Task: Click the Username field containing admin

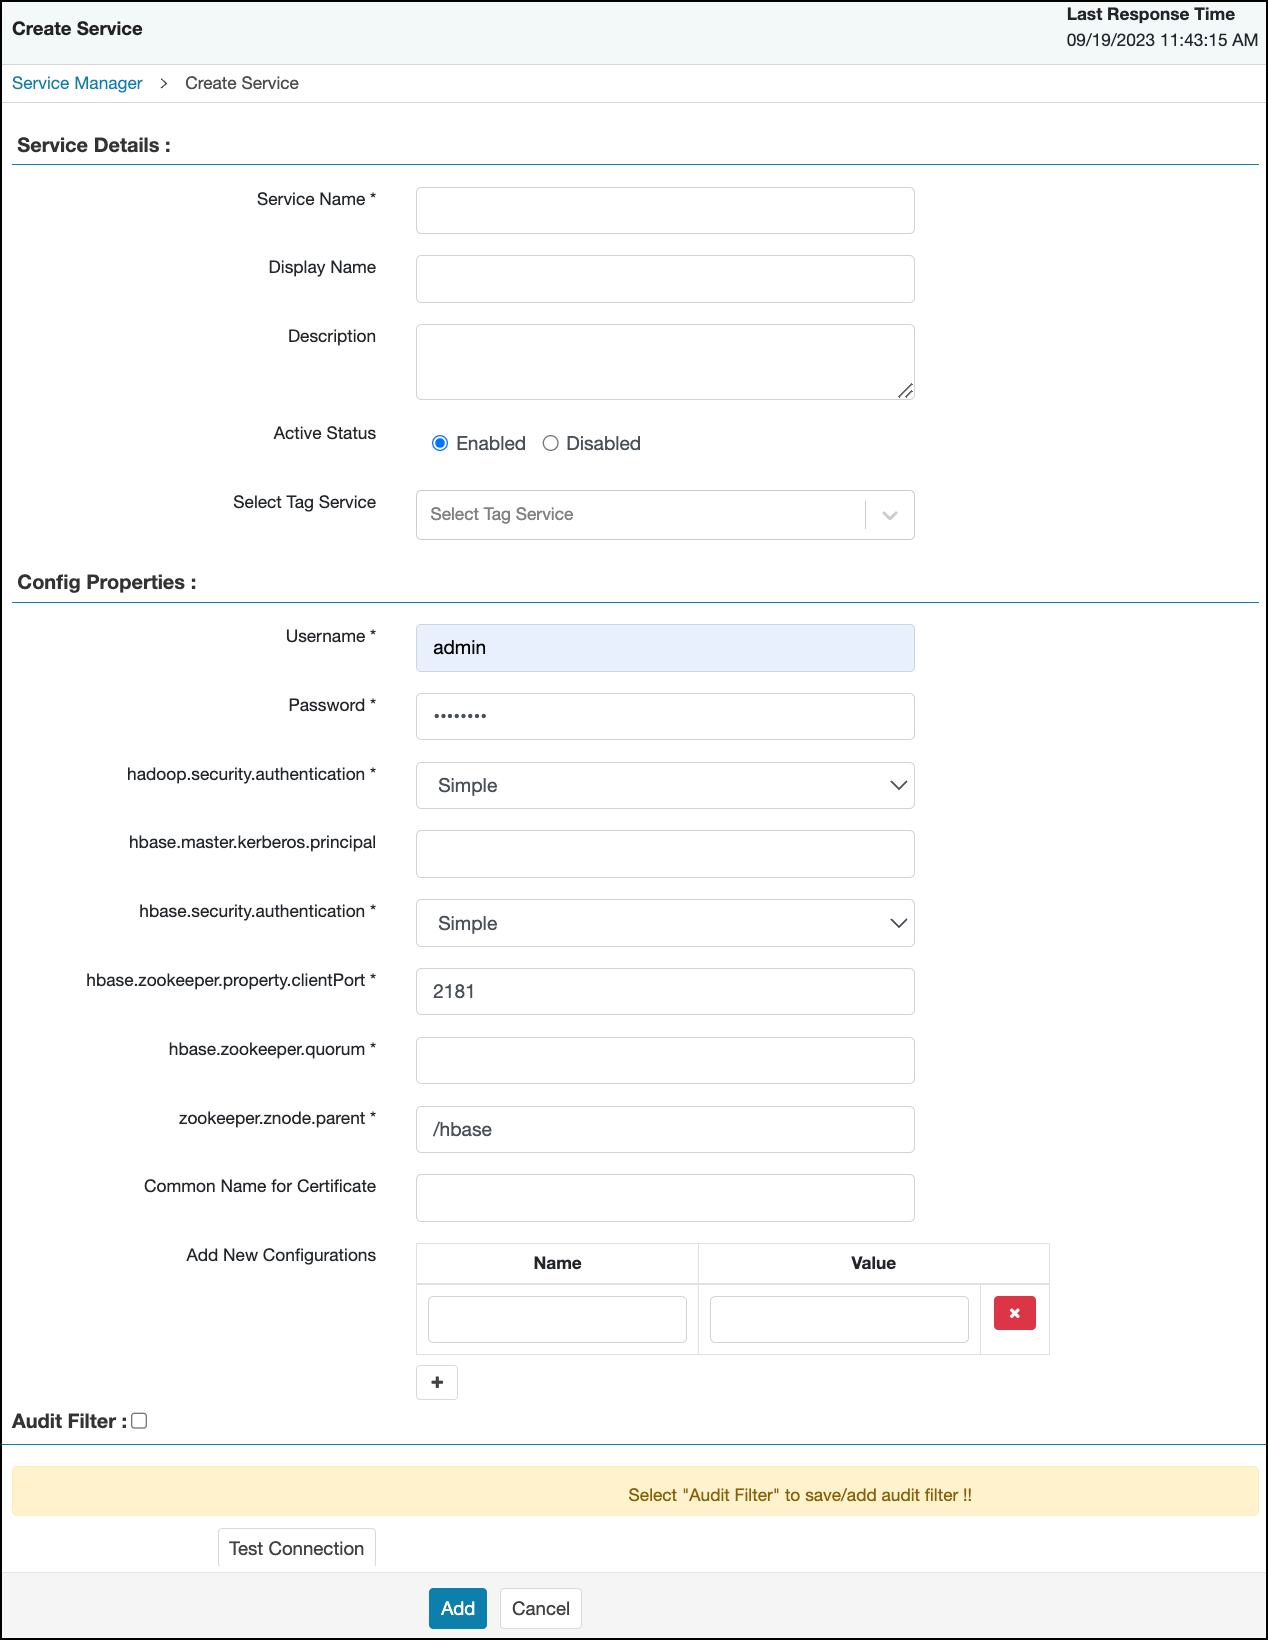Action: (665, 648)
